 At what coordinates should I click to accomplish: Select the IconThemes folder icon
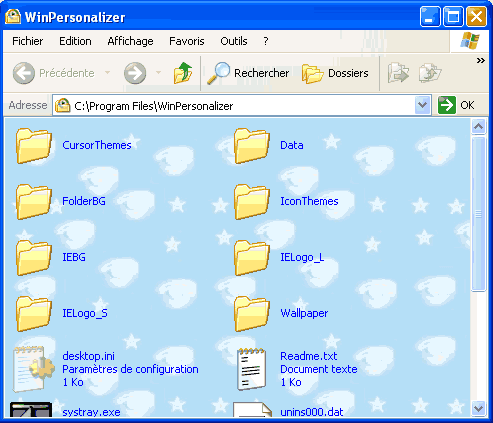click(x=252, y=202)
